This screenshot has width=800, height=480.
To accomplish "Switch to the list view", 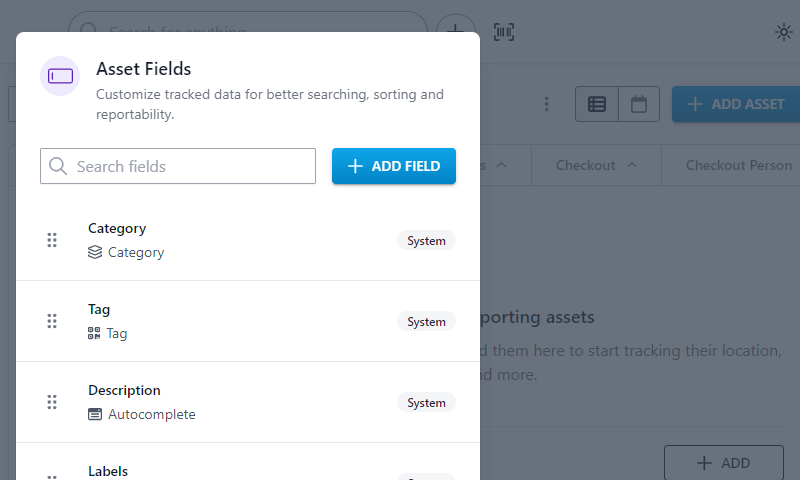I will pos(597,104).
